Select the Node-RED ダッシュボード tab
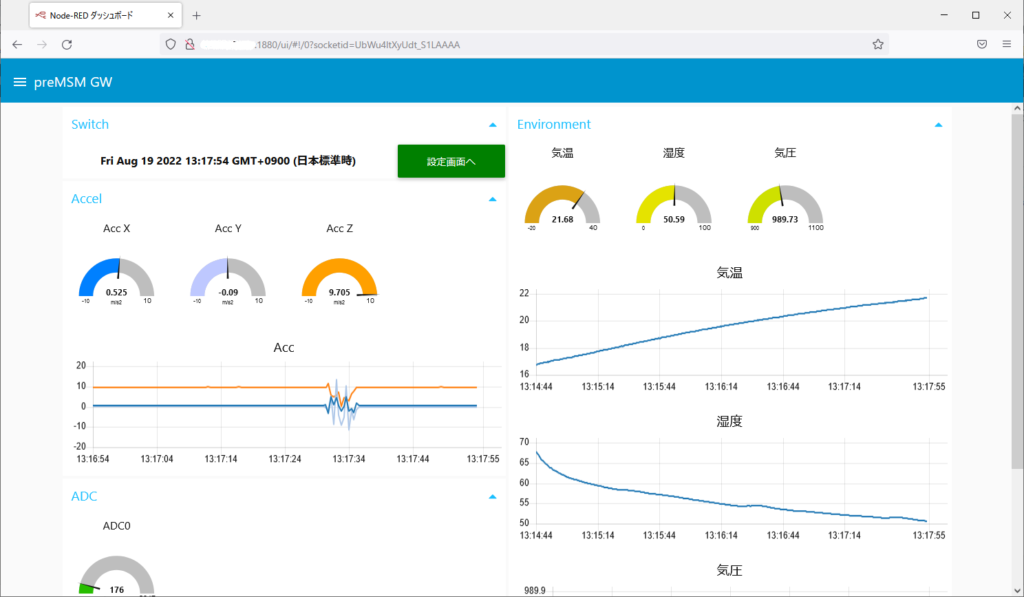 98,16
